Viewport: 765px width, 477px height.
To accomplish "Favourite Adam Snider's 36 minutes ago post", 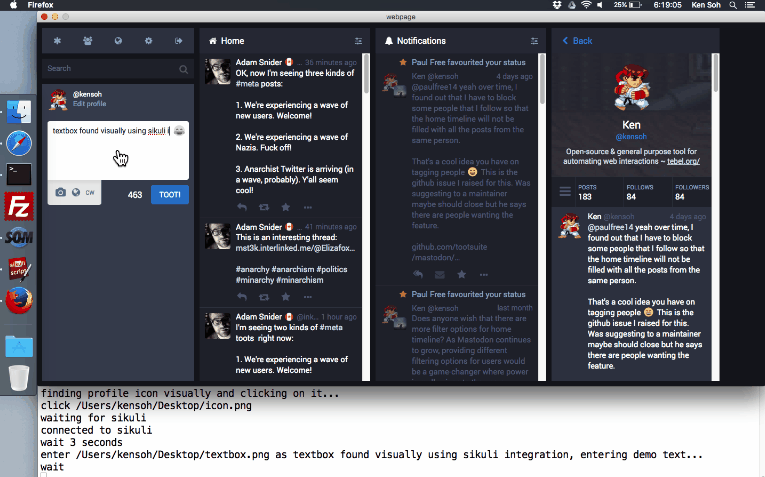I will 286,207.
